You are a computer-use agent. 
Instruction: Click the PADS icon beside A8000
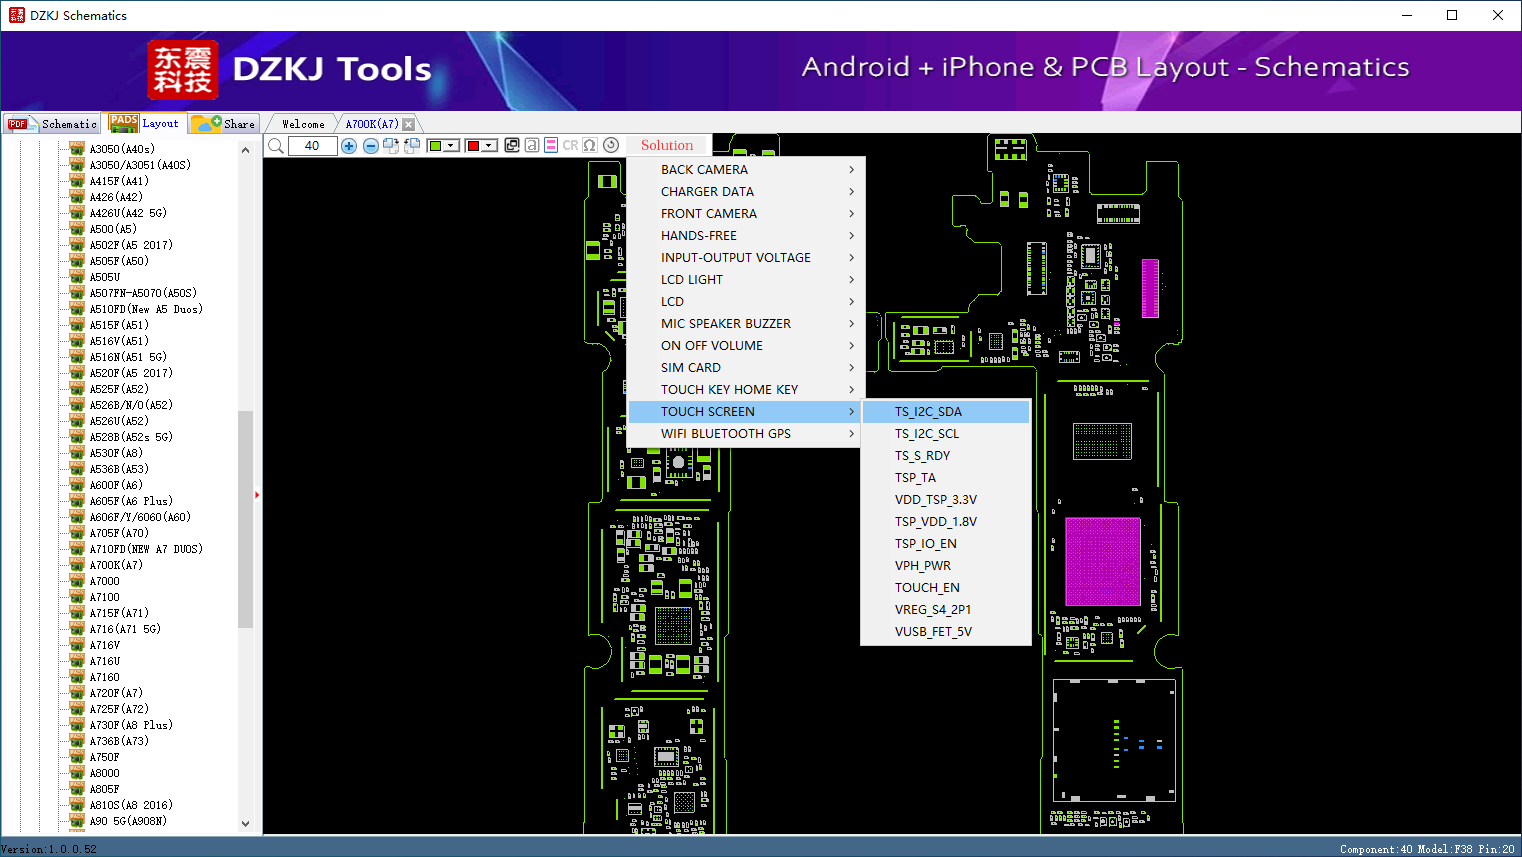pyautogui.click(x=77, y=773)
